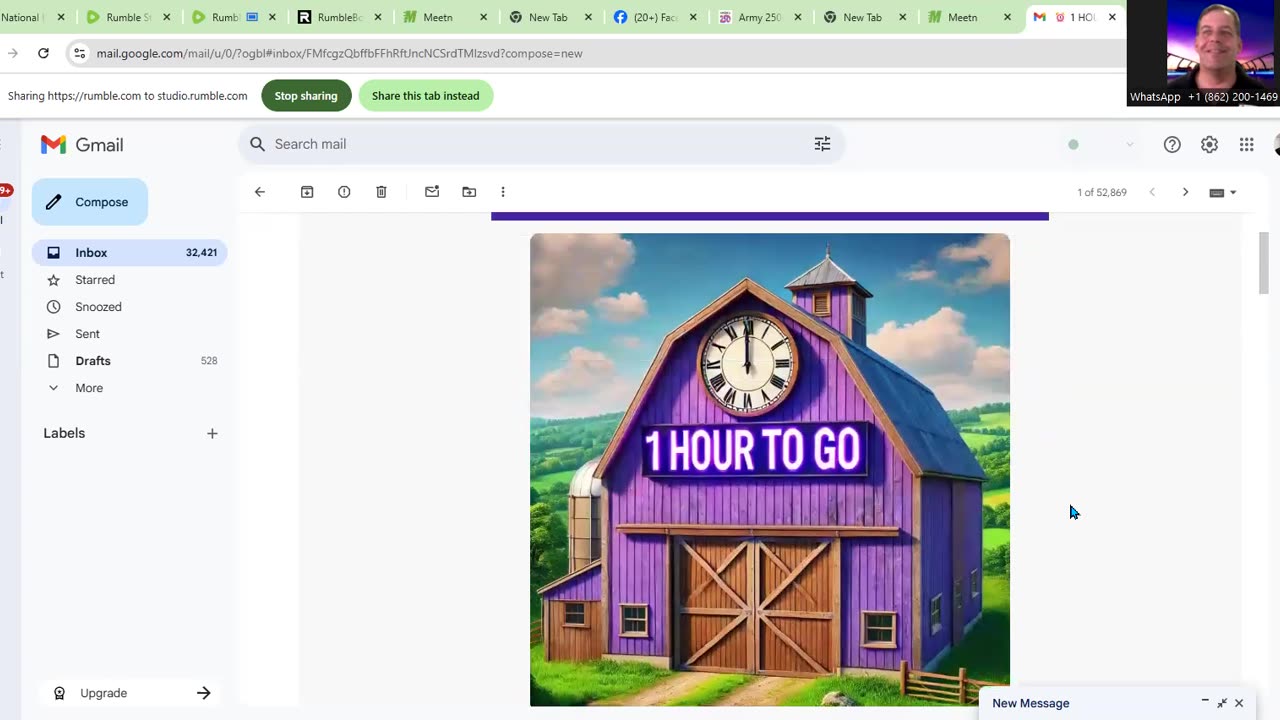
Task: Minimize the New Message window
Action: click(x=1205, y=703)
